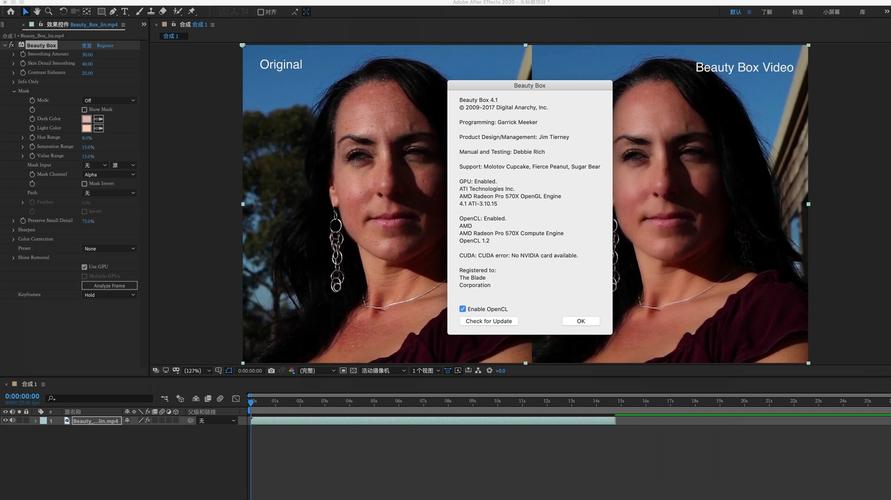Select the Eraser tool
Image resolution: width=891 pixels, height=500 pixels.
(163, 11)
